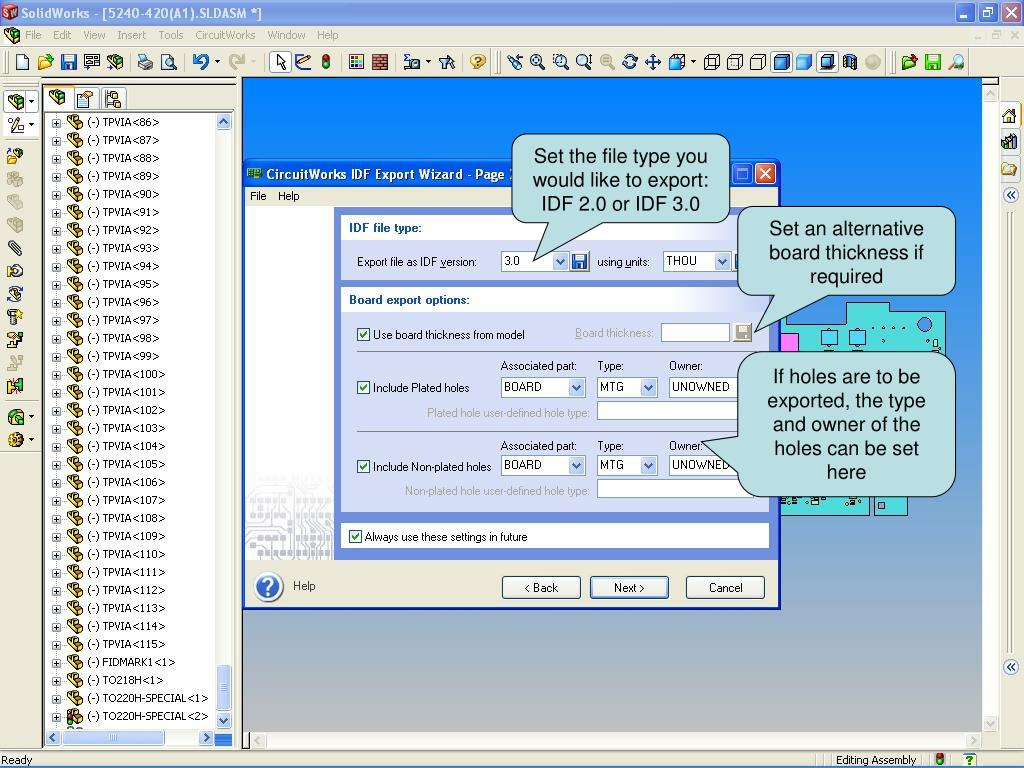
Task: Select the TO220H-SPECIAL<2> tree item
Action: [147, 716]
